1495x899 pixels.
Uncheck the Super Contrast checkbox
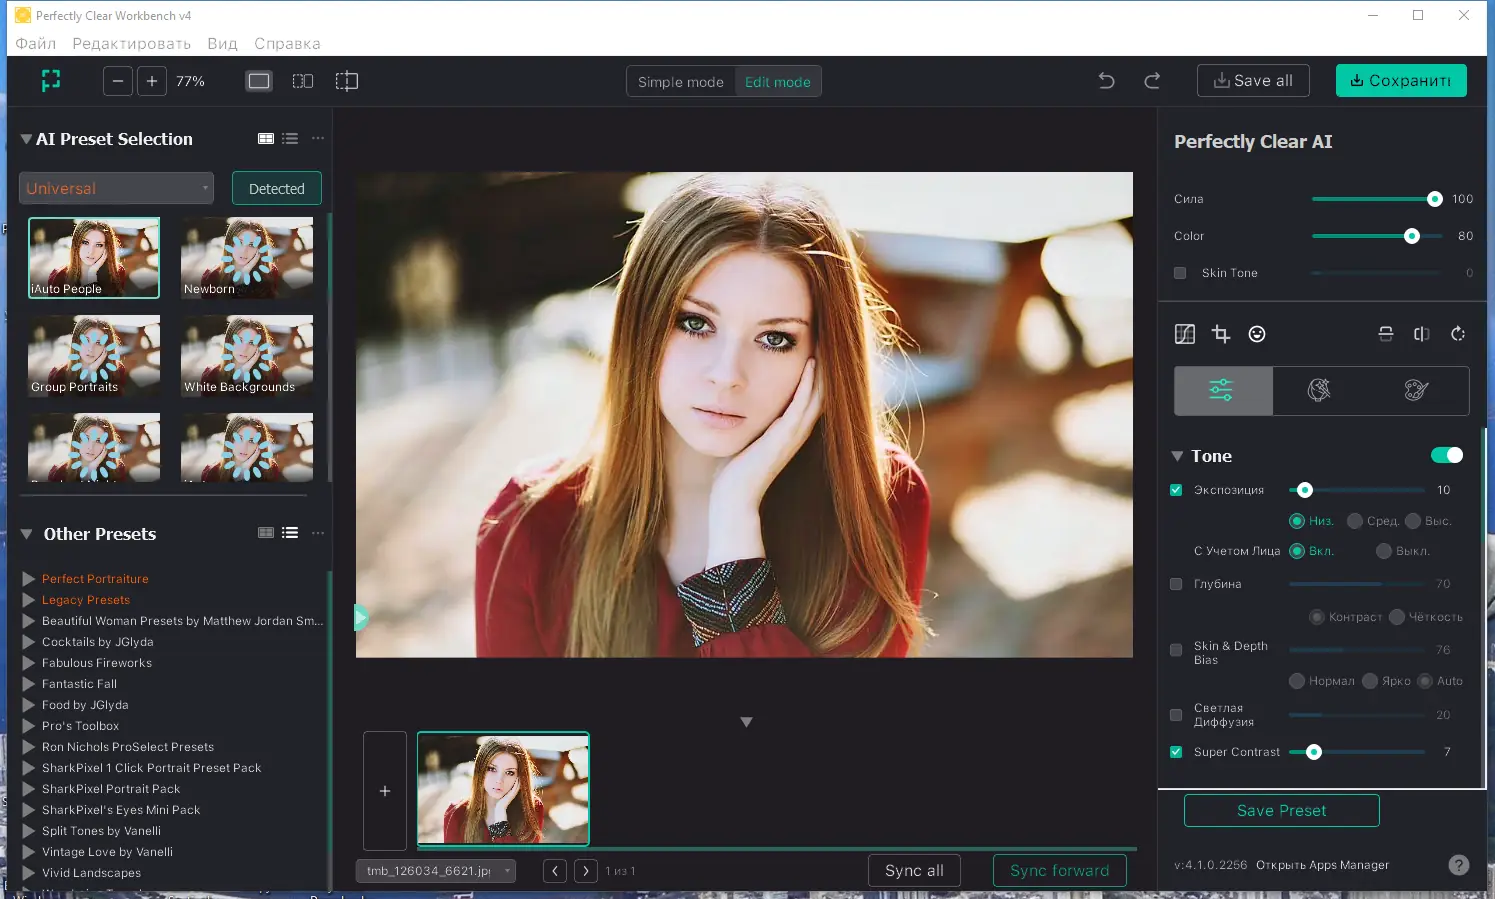pos(1176,752)
